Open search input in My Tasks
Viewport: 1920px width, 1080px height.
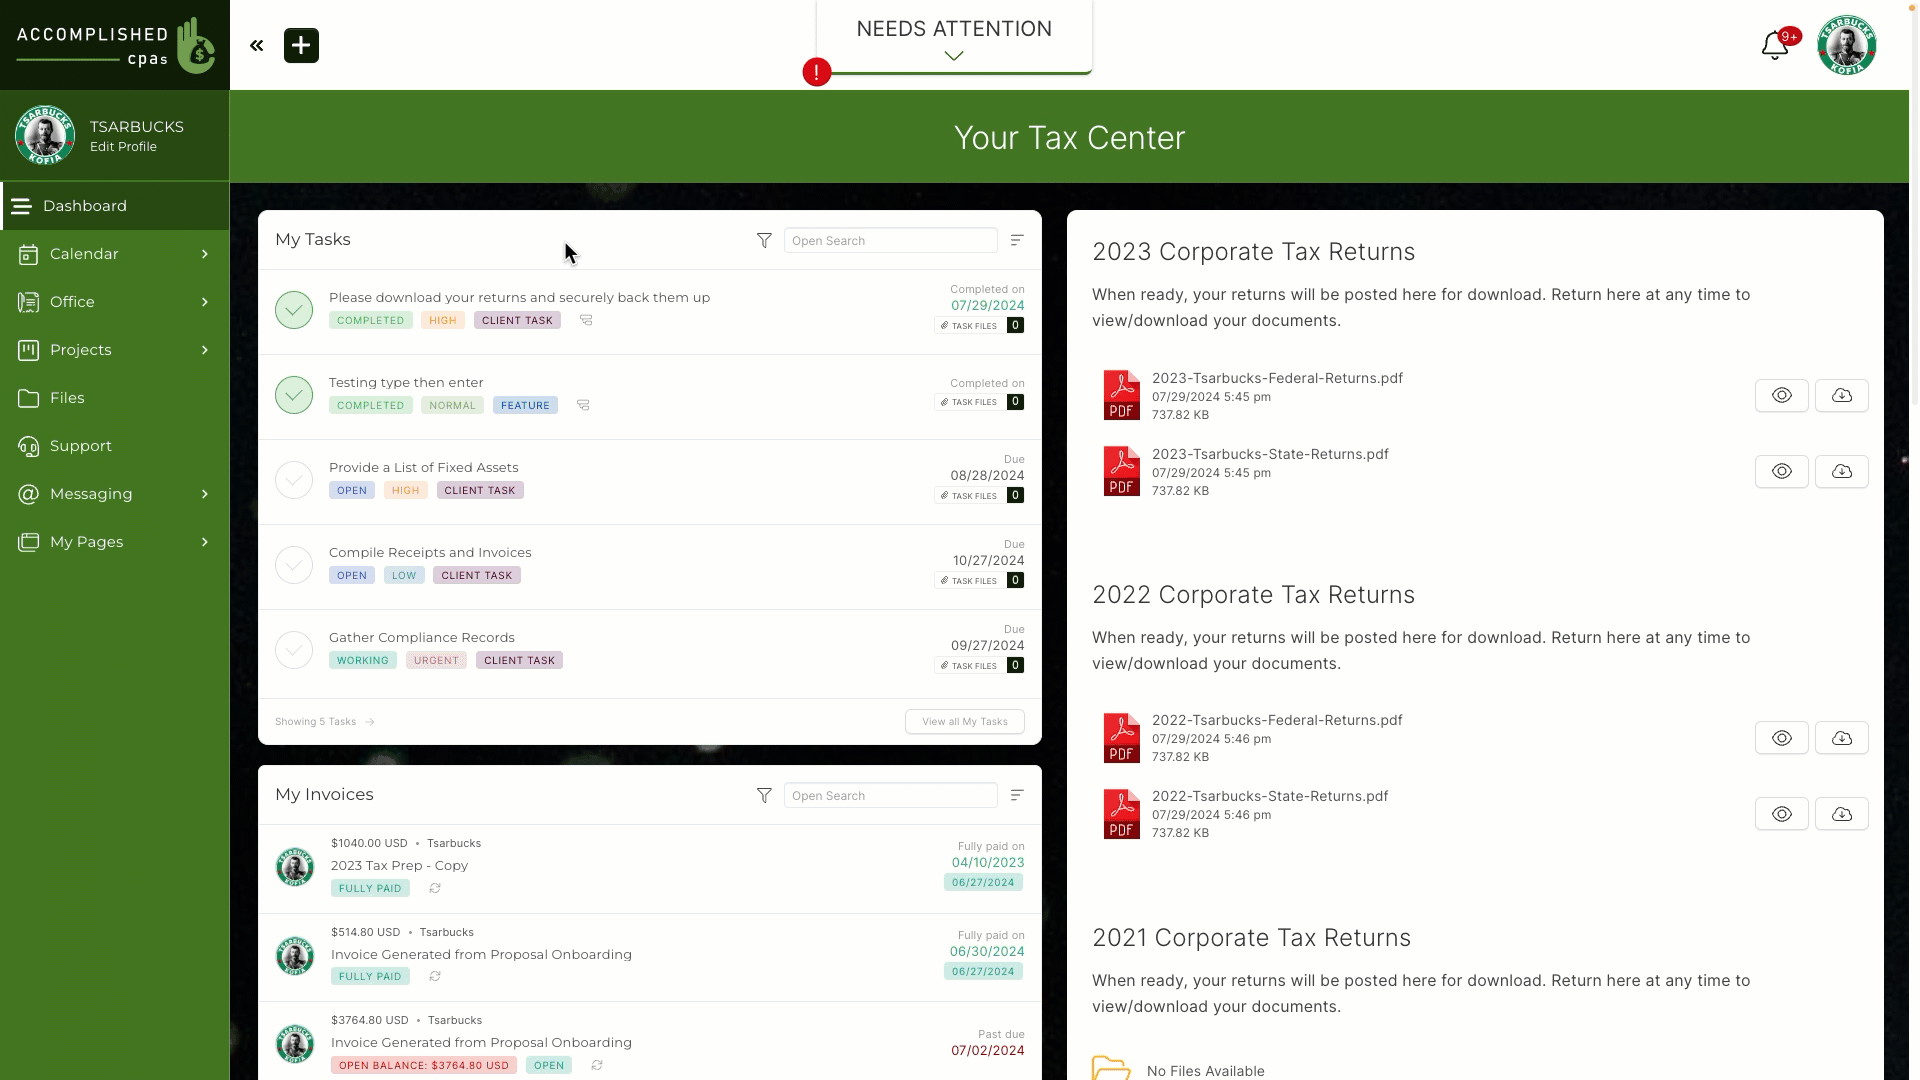tap(890, 240)
